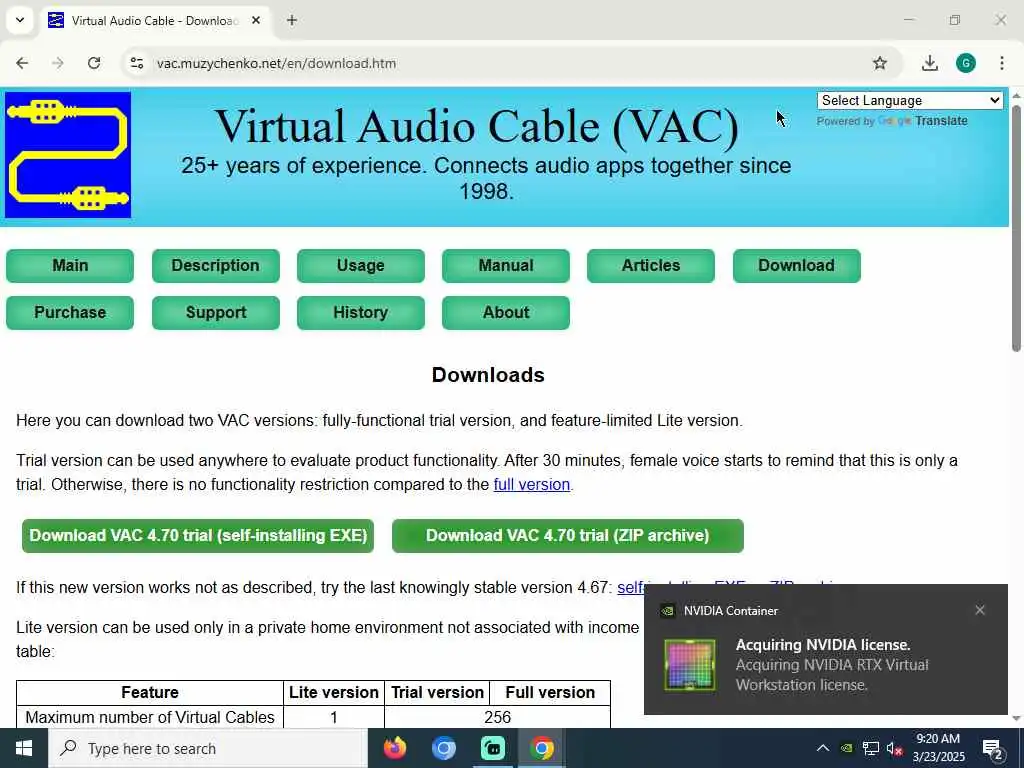
Task: Click the page vertical scrollbar thumb
Action: (x=1016, y=229)
